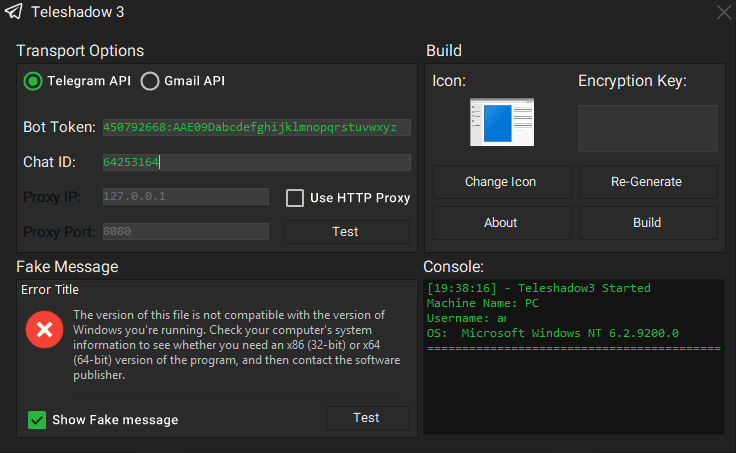The image size is (736, 453).
Task: Select the Telegram API radio option
Action: pyautogui.click(x=33, y=81)
